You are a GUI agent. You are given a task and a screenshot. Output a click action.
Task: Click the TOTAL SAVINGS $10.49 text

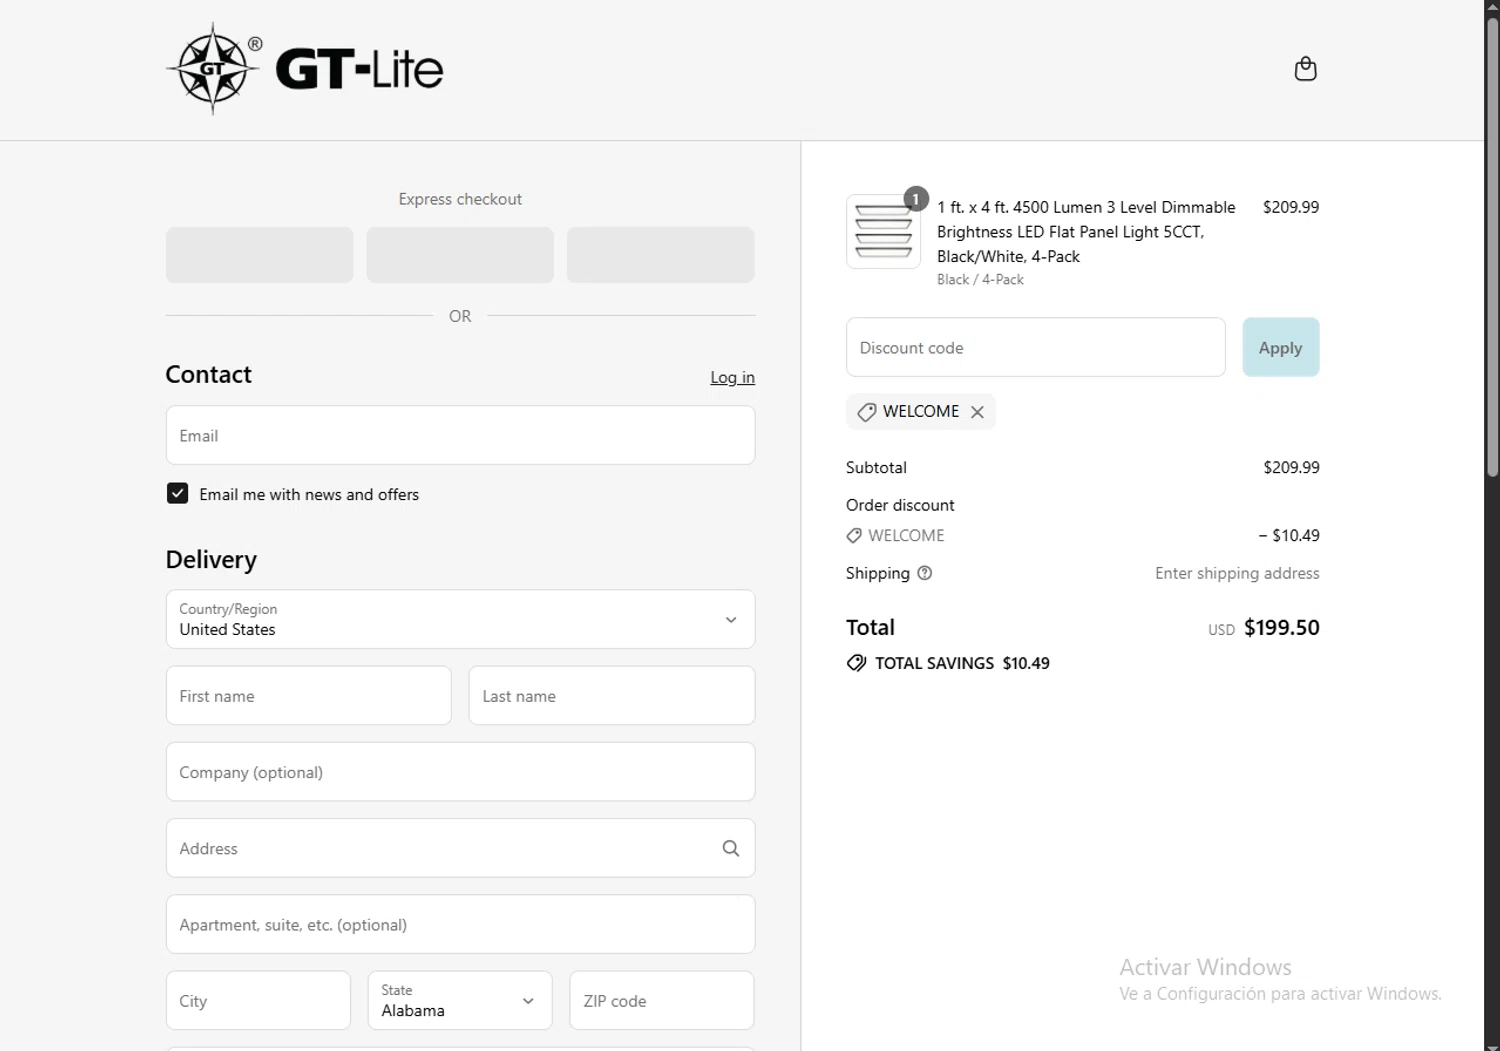[962, 663]
